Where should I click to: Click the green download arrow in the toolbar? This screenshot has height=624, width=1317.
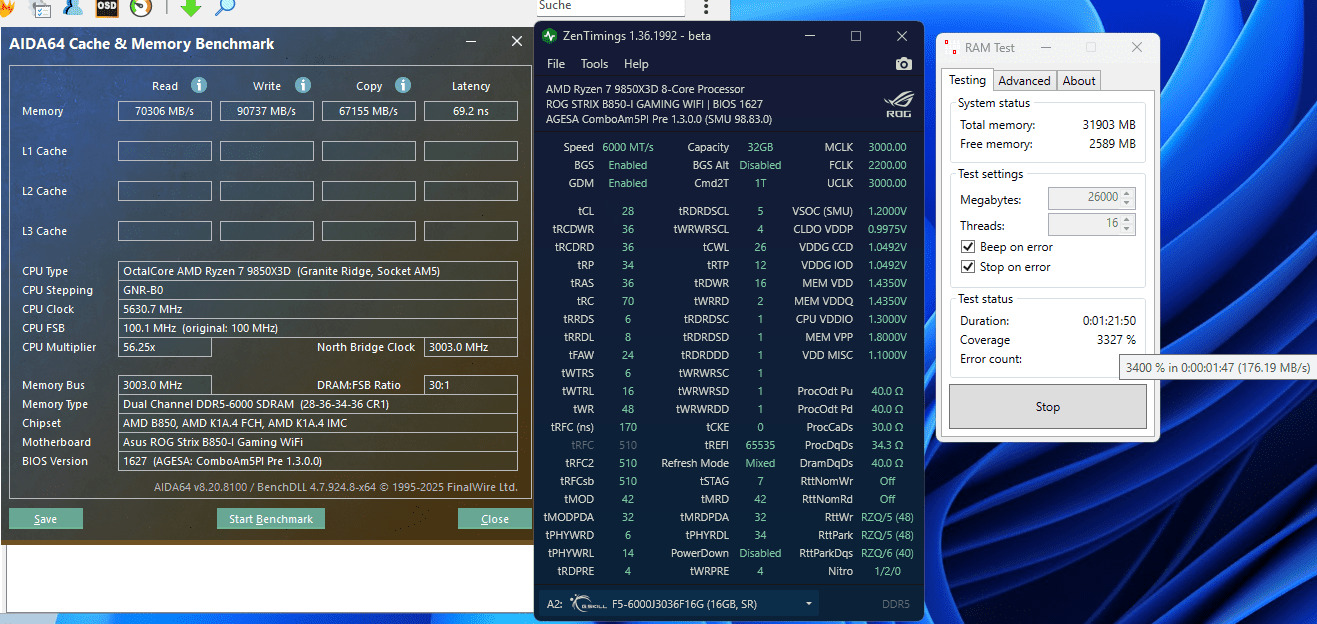190,8
